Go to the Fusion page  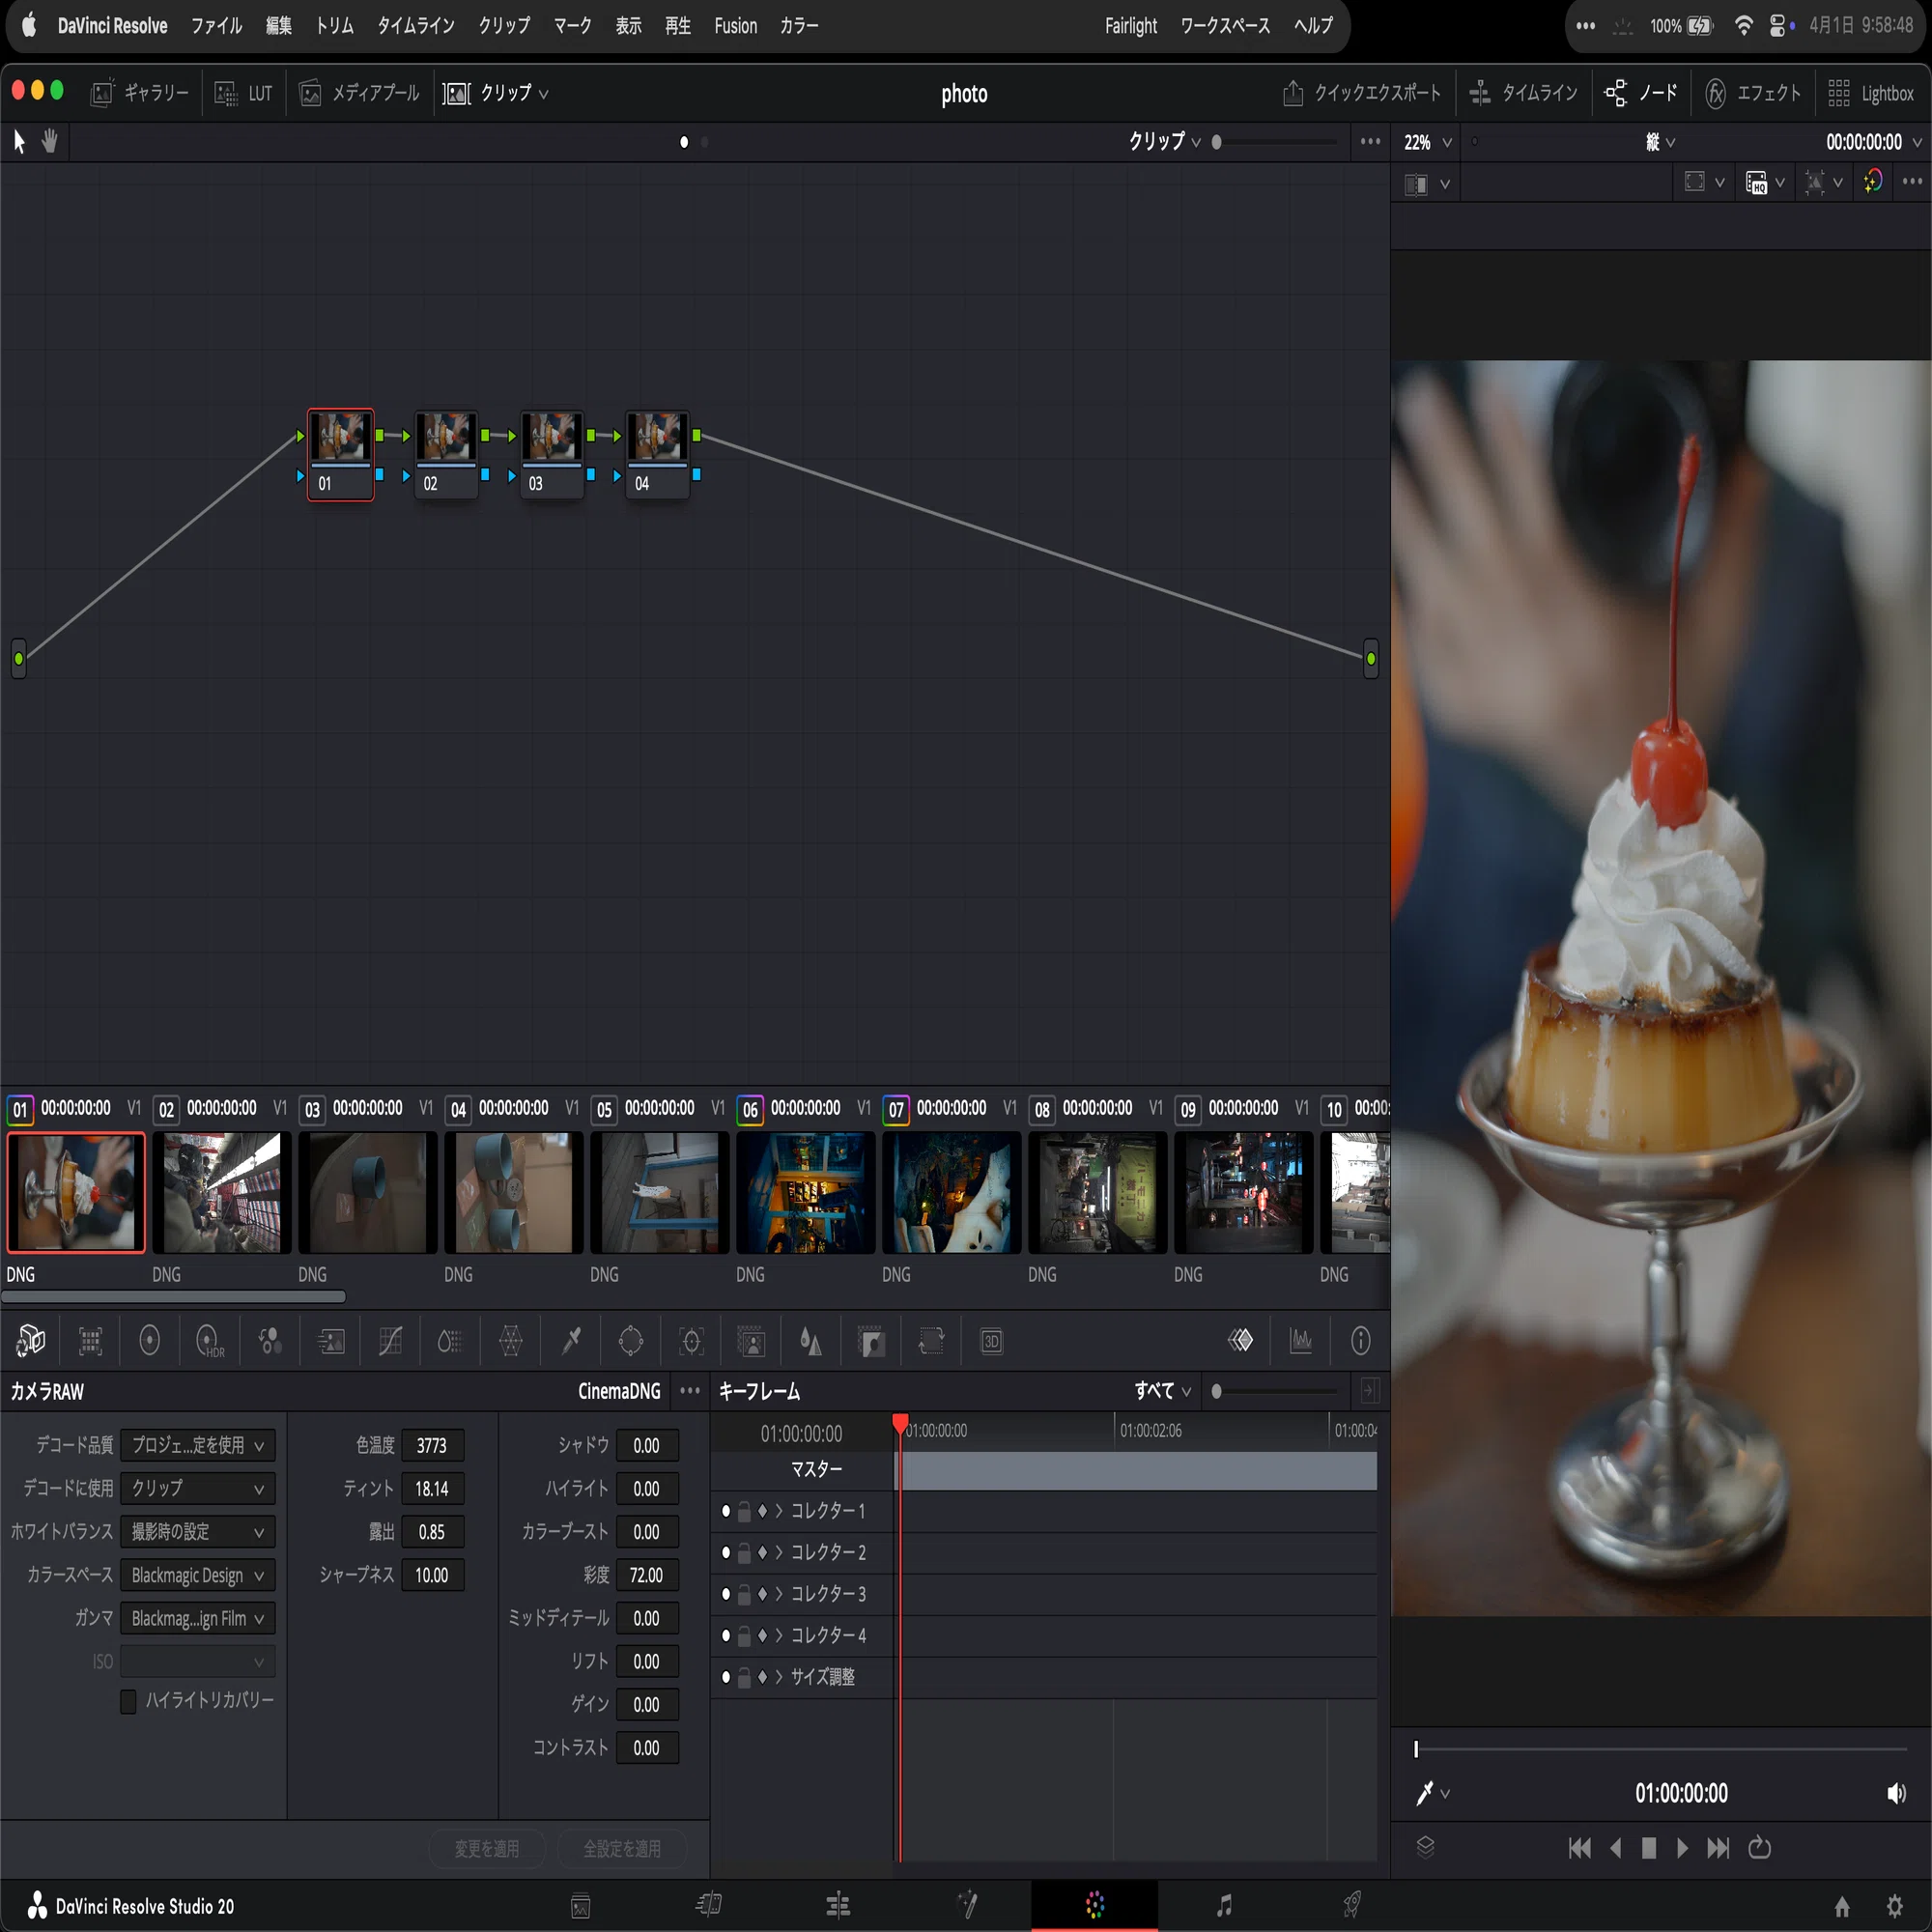tap(967, 1905)
